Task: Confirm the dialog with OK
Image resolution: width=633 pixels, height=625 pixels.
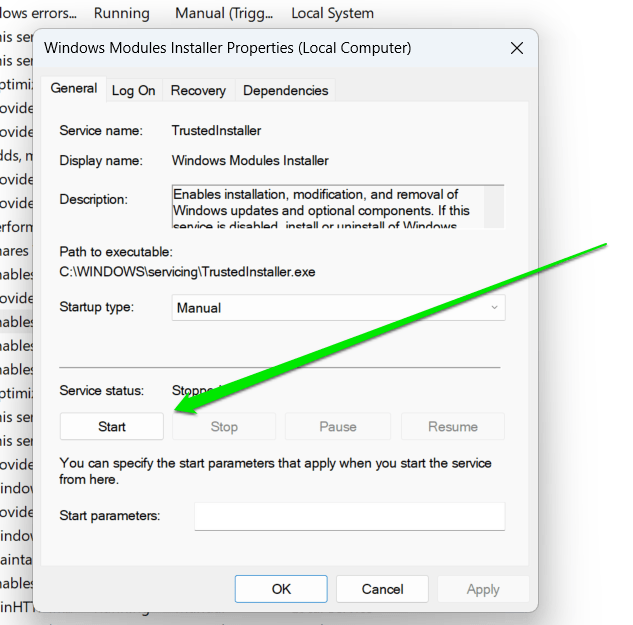Action: (x=281, y=589)
